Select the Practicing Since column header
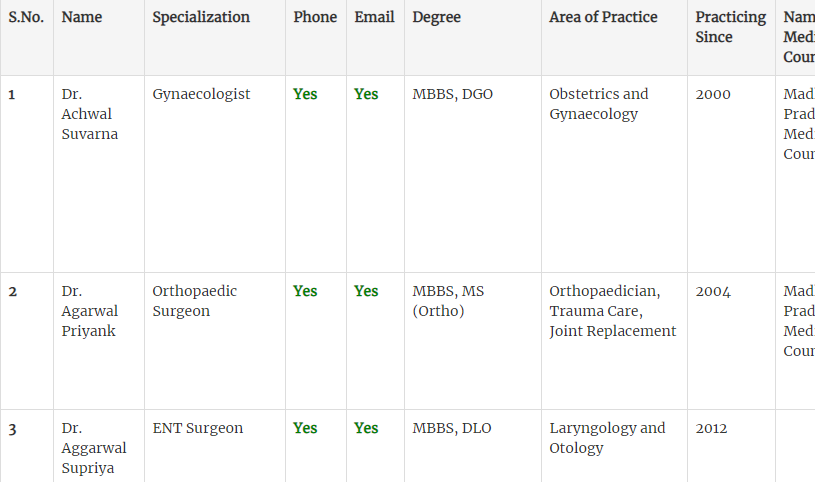 pyautogui.click(x=730, y=27)
